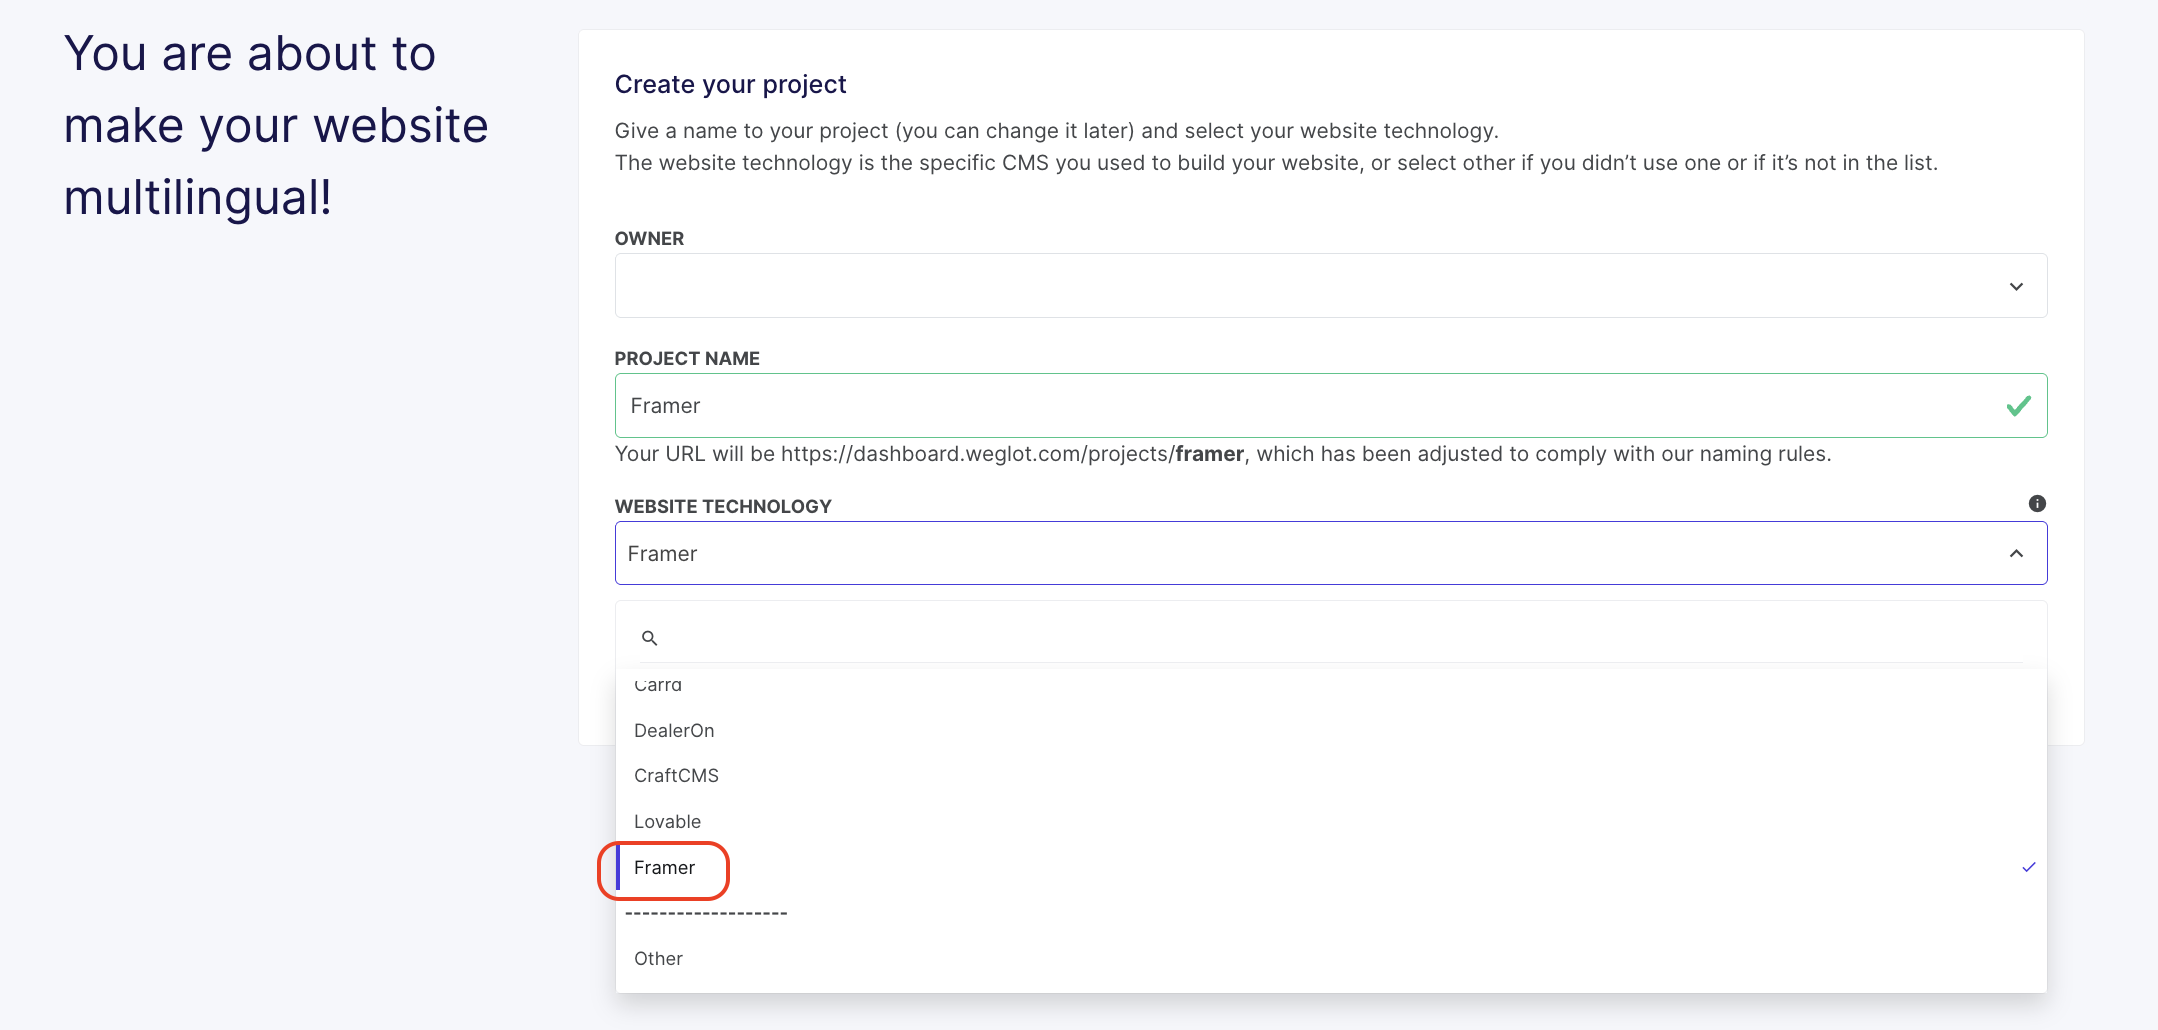Select DealerOn from the technology list
This screenshot has height=1030, width=2158.
click(x=1331, y=731)
